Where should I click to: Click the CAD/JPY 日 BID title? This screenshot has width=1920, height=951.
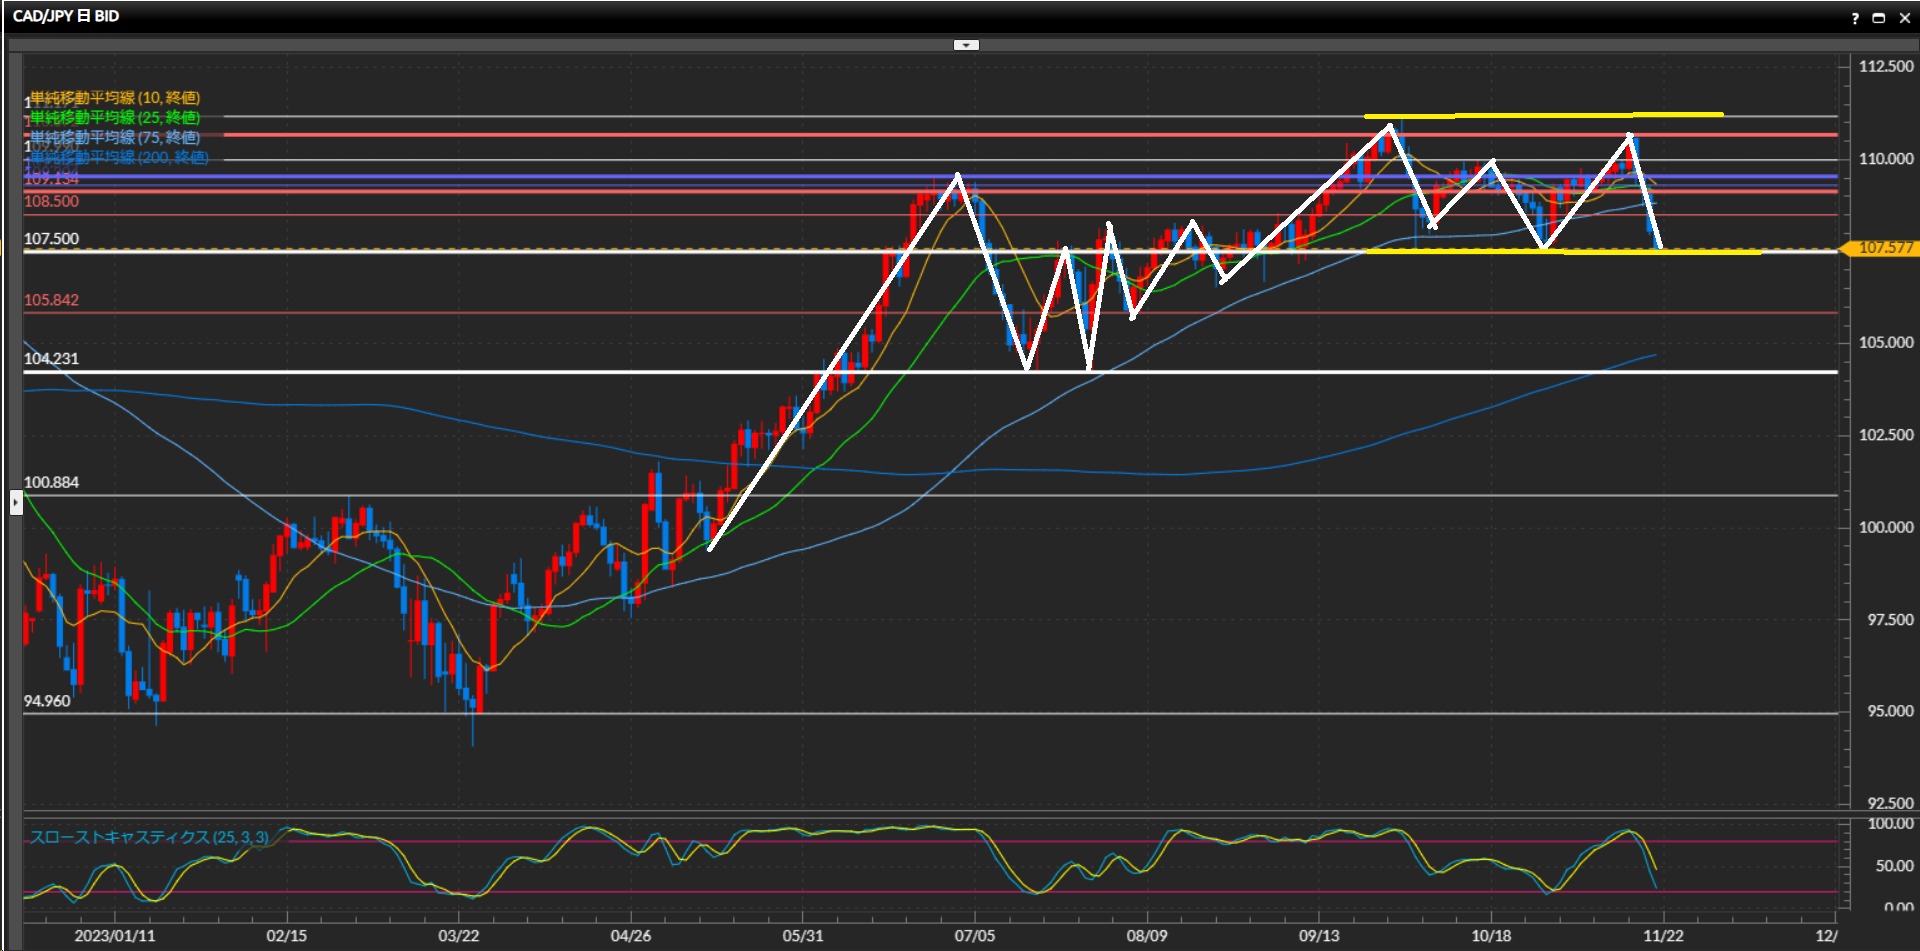click(66, 16)
